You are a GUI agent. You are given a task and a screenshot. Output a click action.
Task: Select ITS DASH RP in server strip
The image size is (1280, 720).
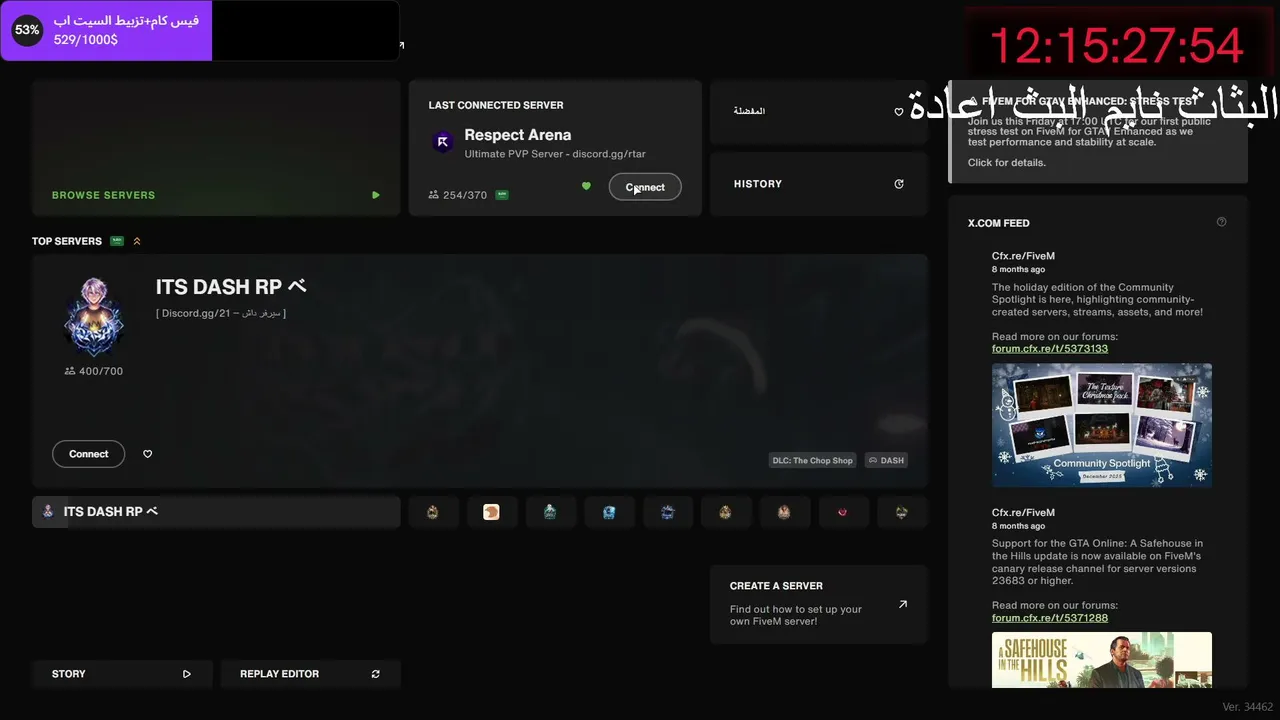pyautogui.click(x=216, y=512)
